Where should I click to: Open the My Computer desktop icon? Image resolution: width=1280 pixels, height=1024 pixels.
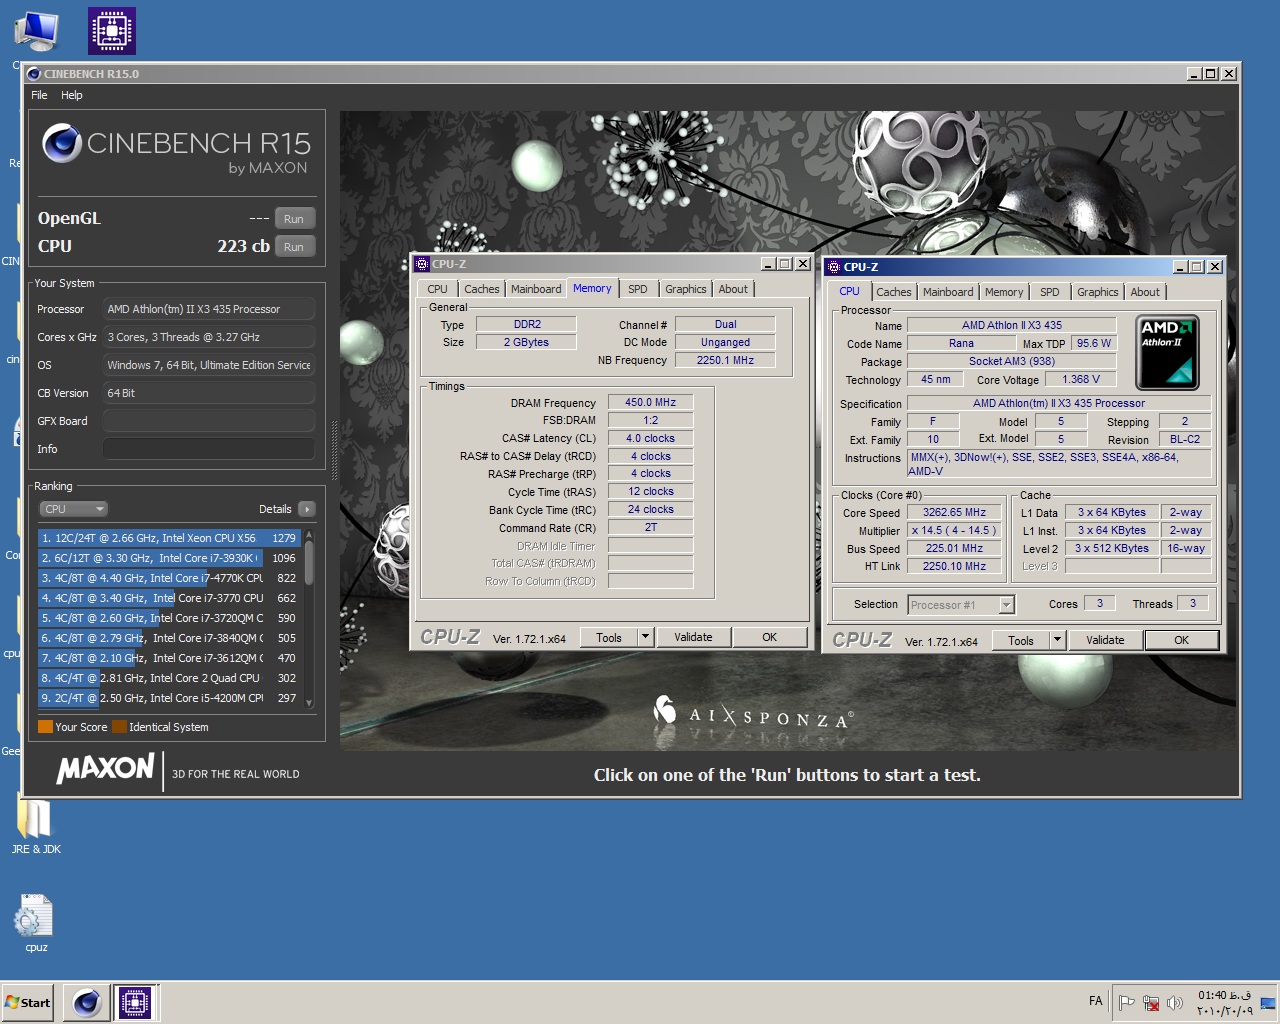36,31
